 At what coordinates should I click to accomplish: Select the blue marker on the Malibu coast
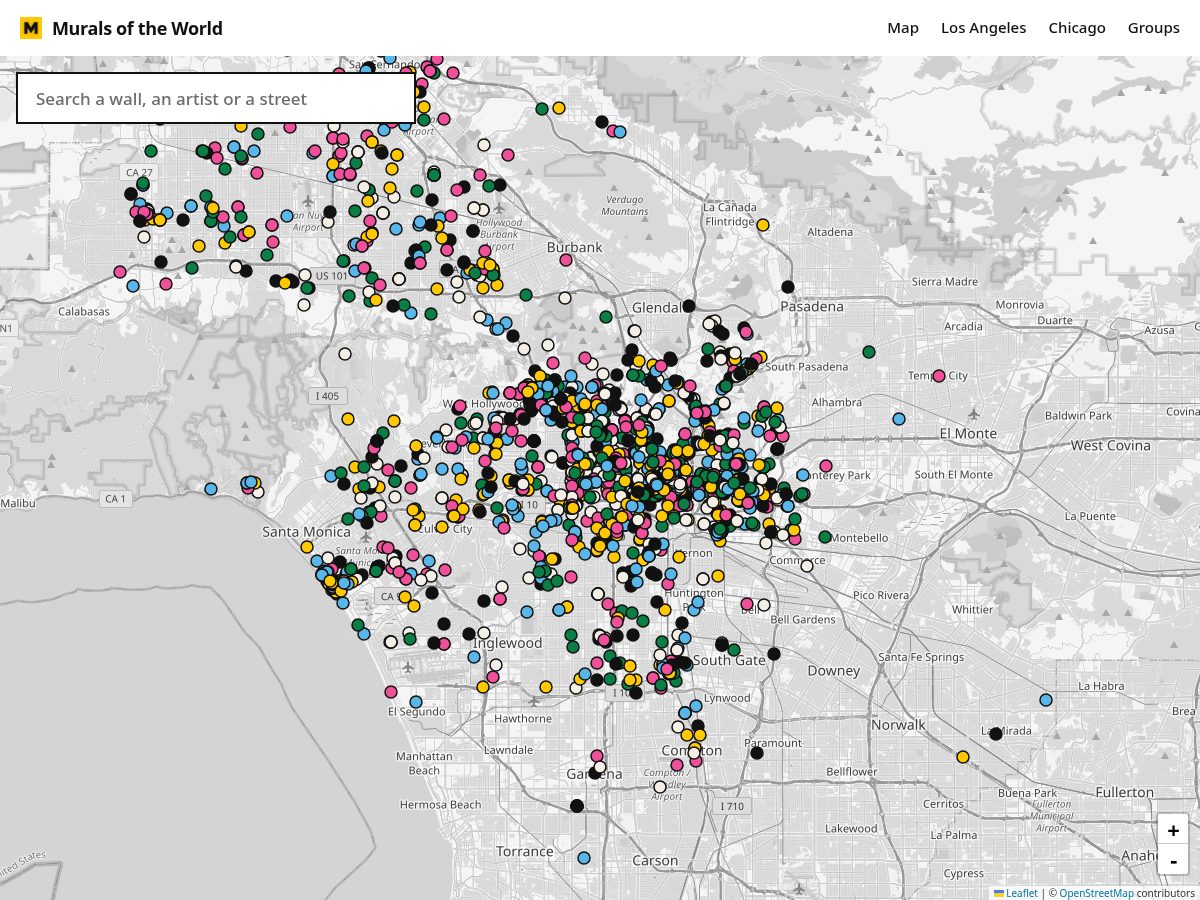click(211, 489)
